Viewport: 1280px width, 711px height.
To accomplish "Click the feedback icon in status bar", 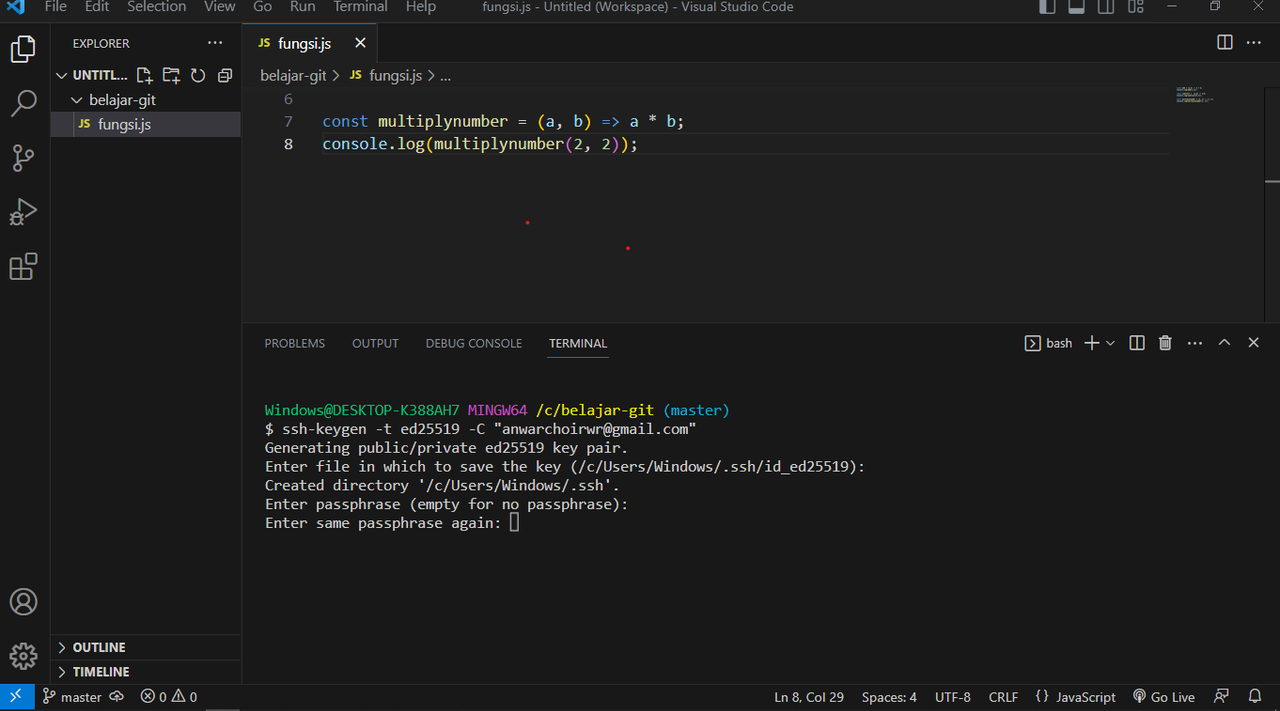I will pyautogui.click(x=1222, y=697).
